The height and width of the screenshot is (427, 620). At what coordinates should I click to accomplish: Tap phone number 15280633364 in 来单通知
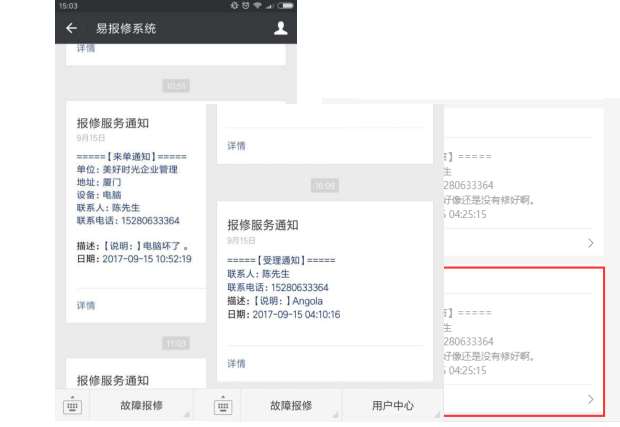[x=150, y=221]
